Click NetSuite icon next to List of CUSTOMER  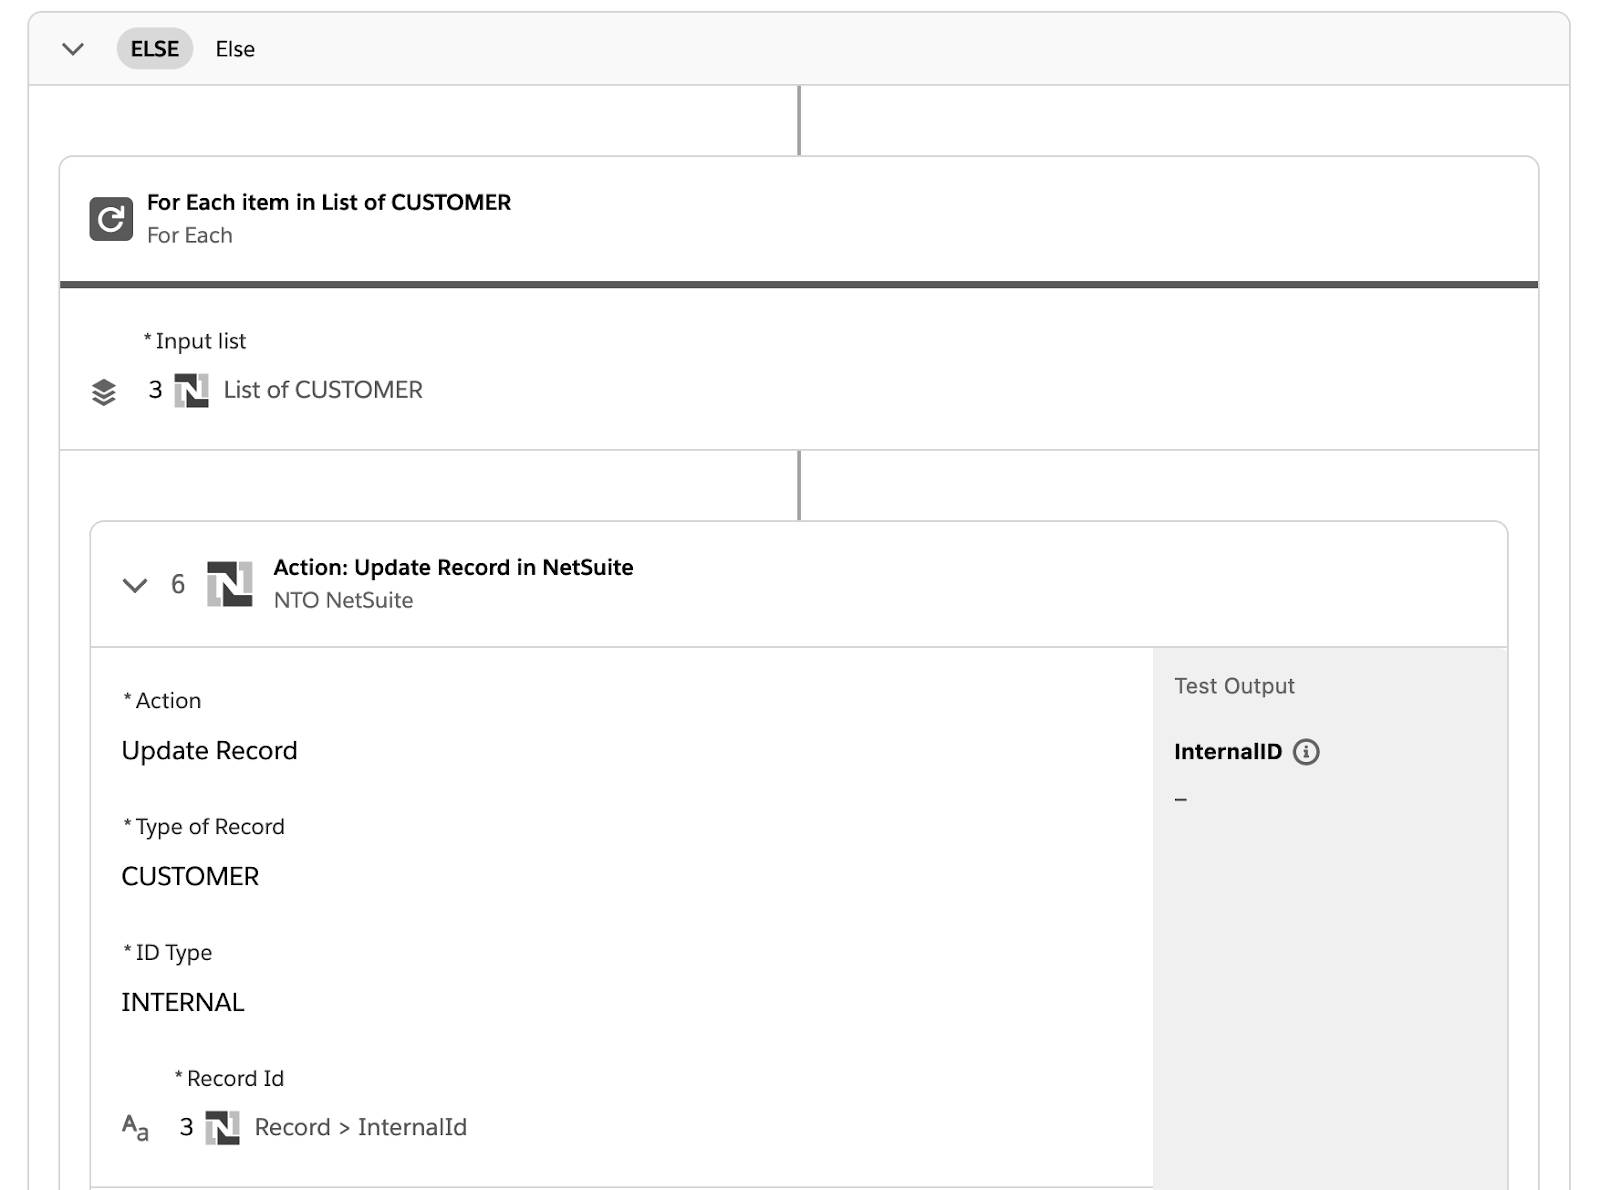click(x=191, y=390)
